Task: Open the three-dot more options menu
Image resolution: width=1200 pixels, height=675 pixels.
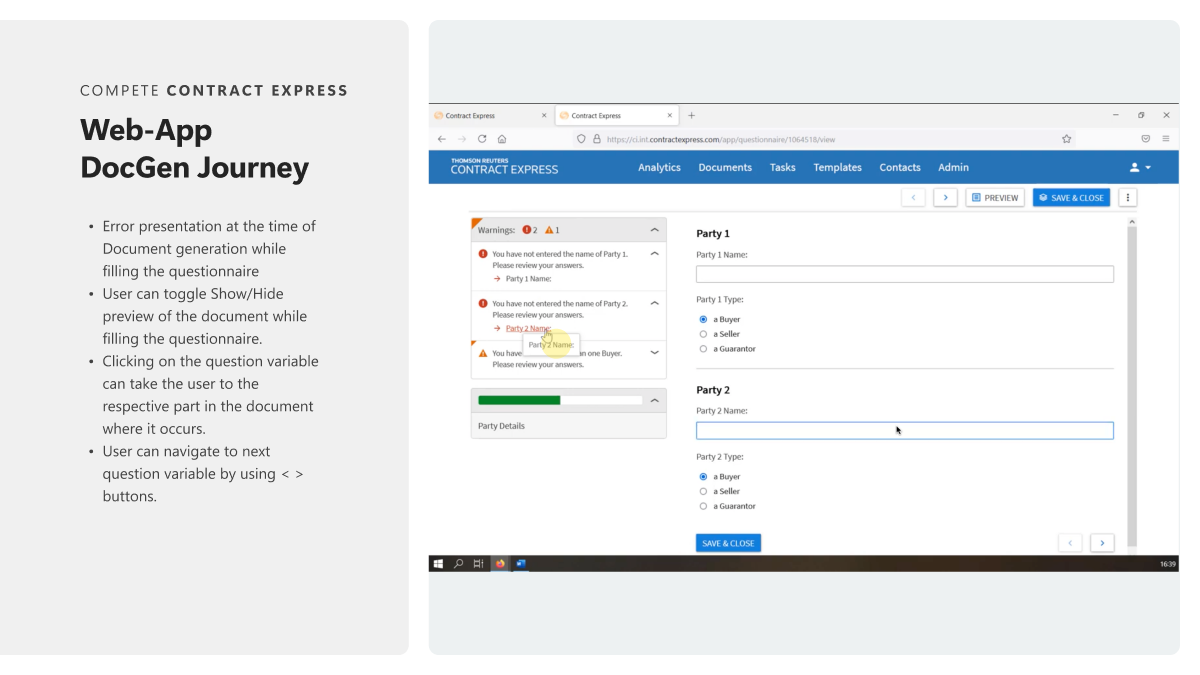Action: [1129, 198]
